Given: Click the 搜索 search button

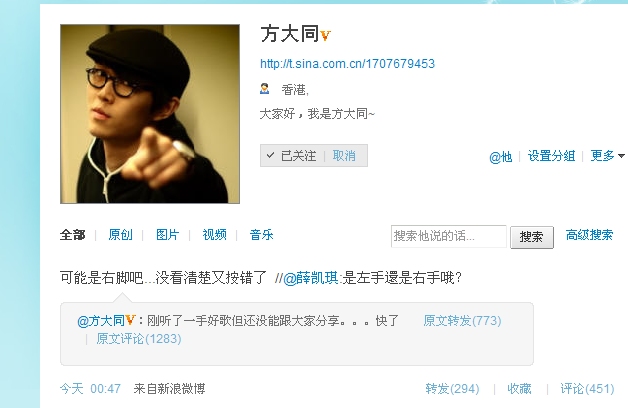Looking at the screenshot, I should pos(532,237).
